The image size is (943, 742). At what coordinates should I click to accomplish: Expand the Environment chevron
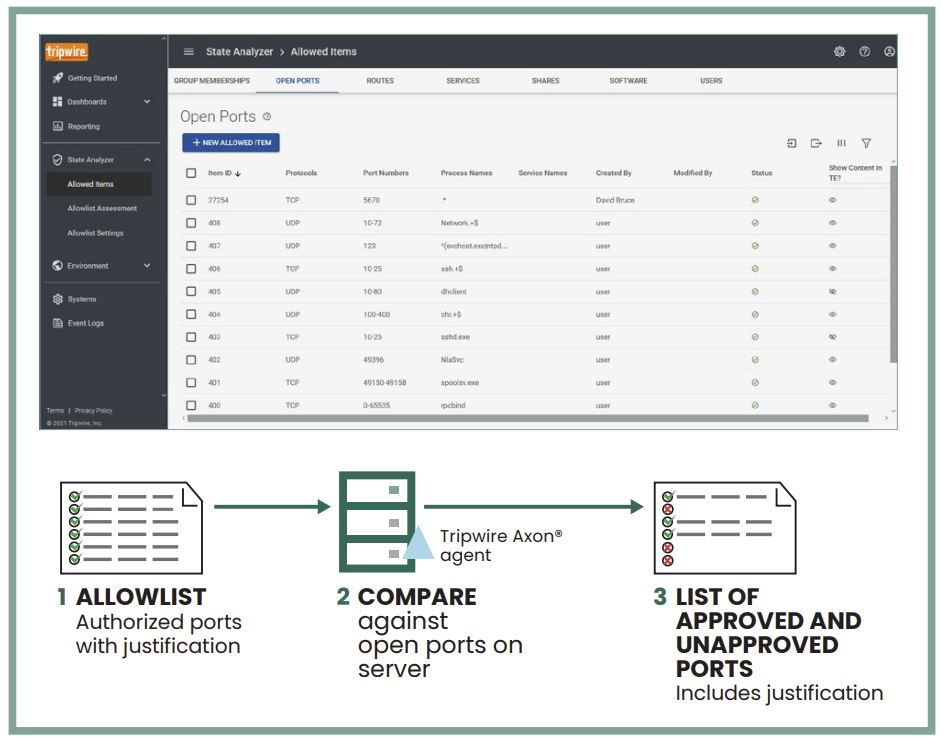[x=147, y=266]
